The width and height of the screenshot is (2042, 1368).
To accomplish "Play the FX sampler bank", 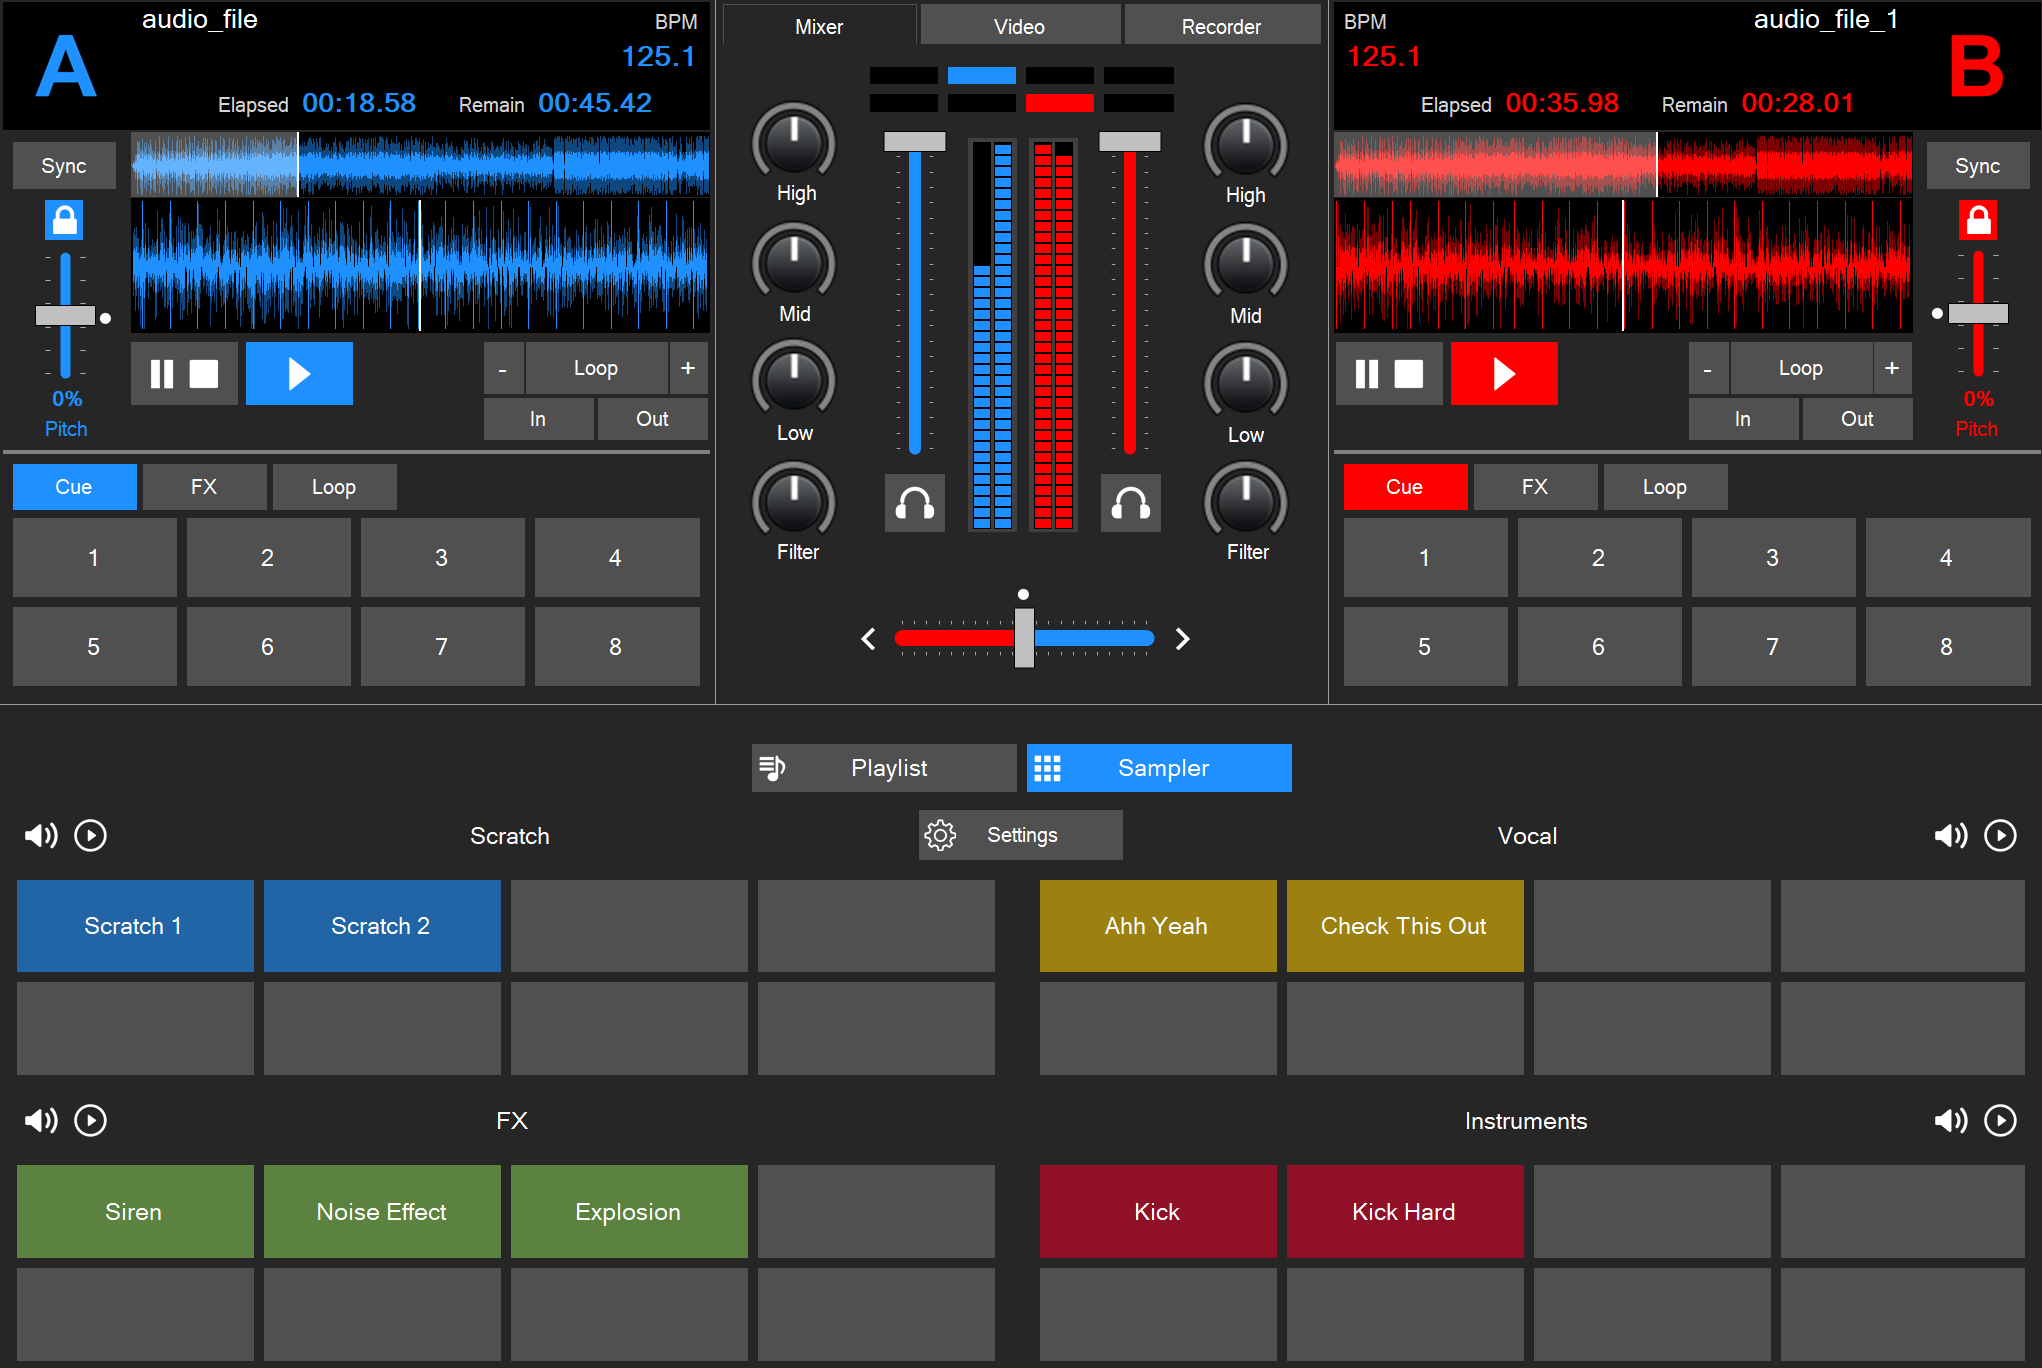I will coord(91,1120).
